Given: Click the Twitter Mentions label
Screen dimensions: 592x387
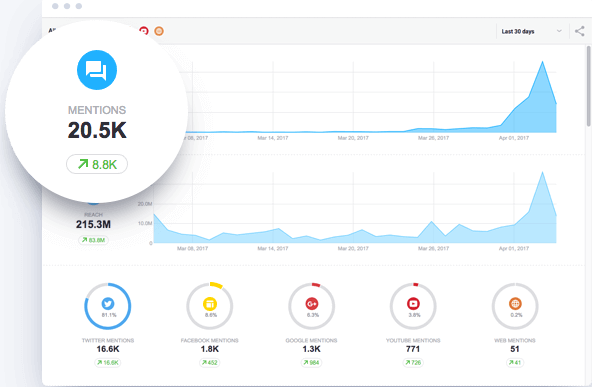Looking at the screenshot, I should (108, 340).
